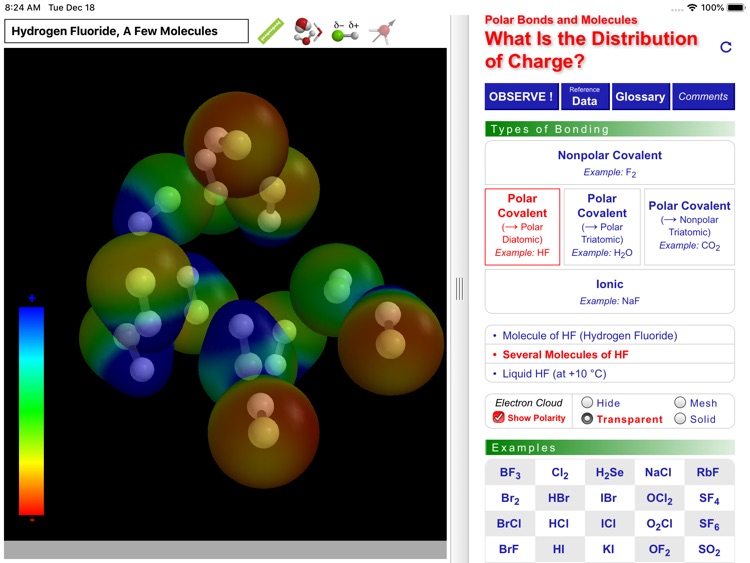Pick the O2Cl example

[x=659, y=524]
